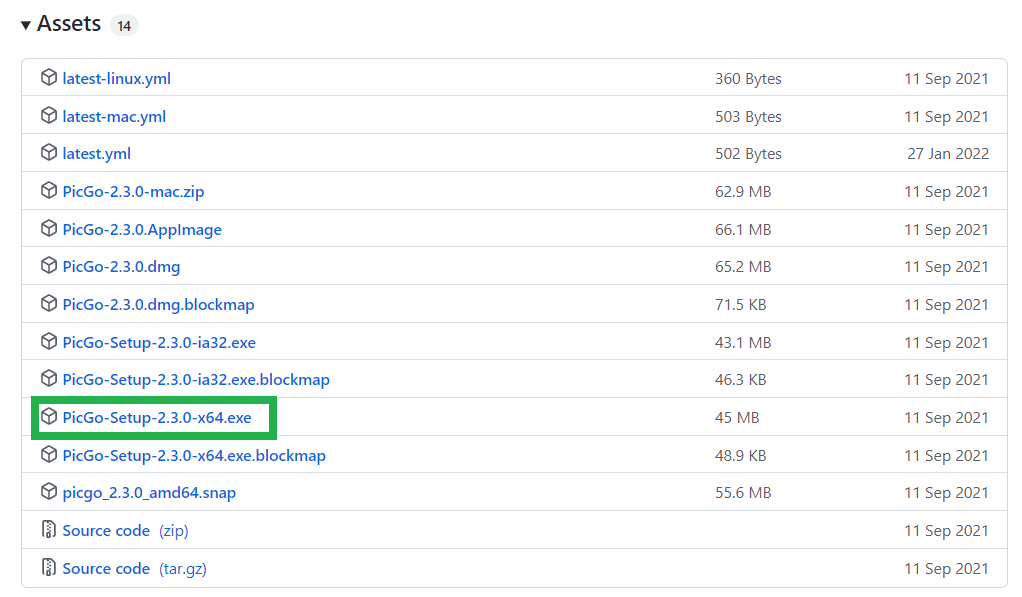Click the 14 assets count badge
The height and width of the screenshot is (597, 1022).
tap(124, 25)
